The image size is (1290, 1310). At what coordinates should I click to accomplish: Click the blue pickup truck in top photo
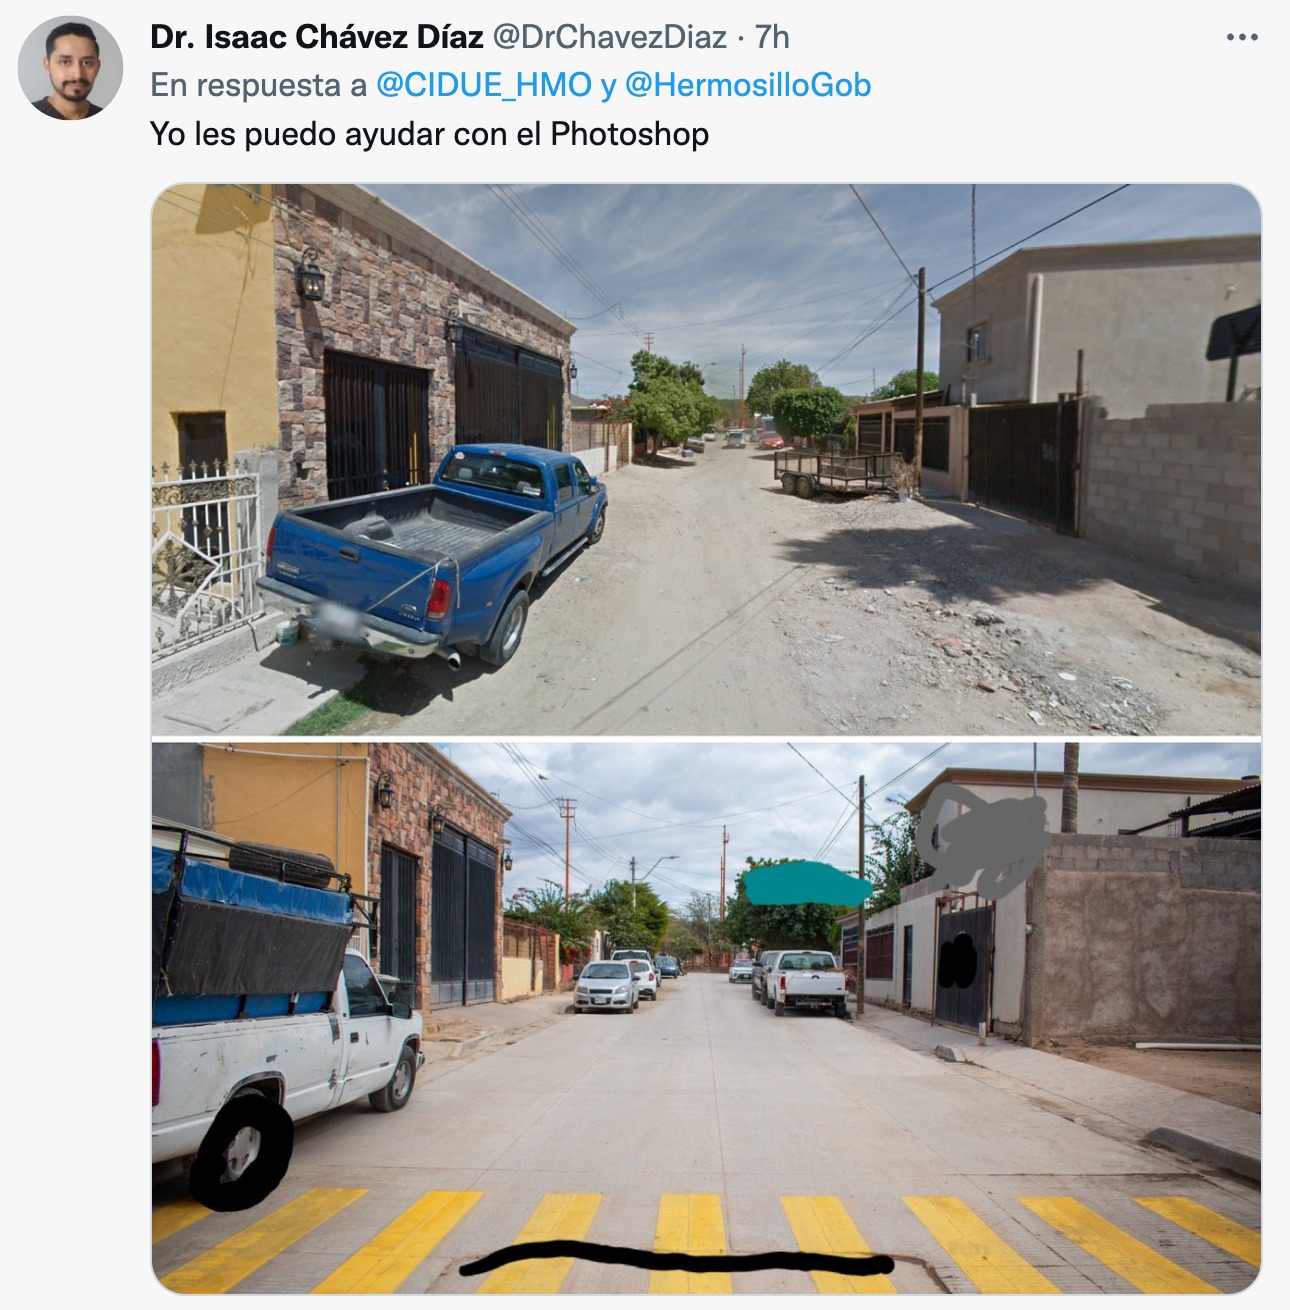(x=432, y=553)
